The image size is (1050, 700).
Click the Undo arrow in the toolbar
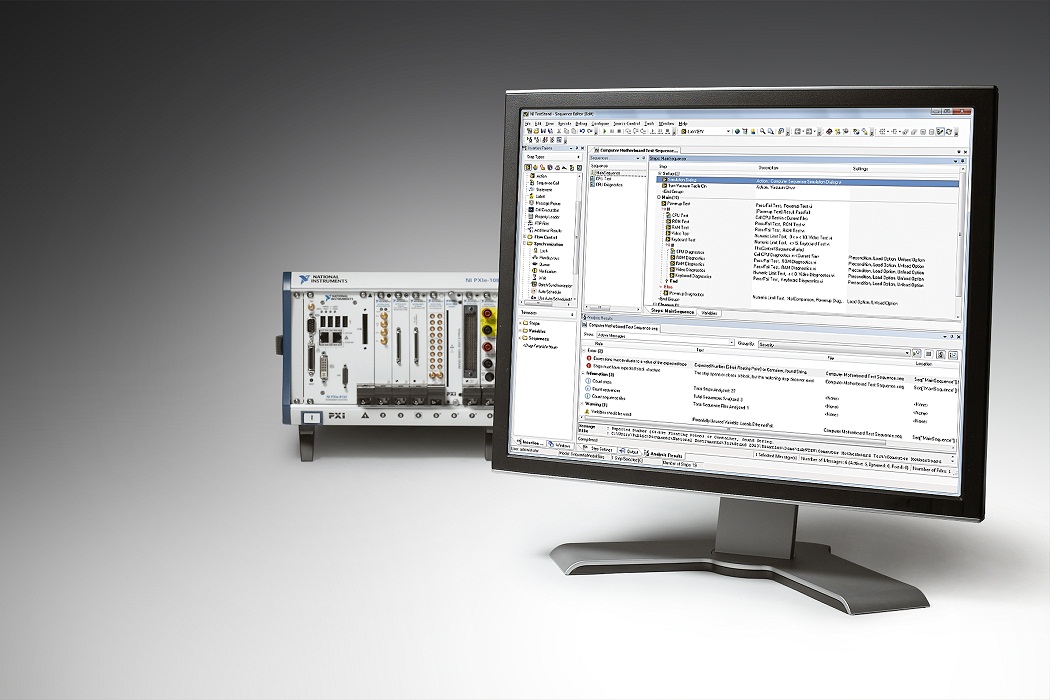point(582,131)
